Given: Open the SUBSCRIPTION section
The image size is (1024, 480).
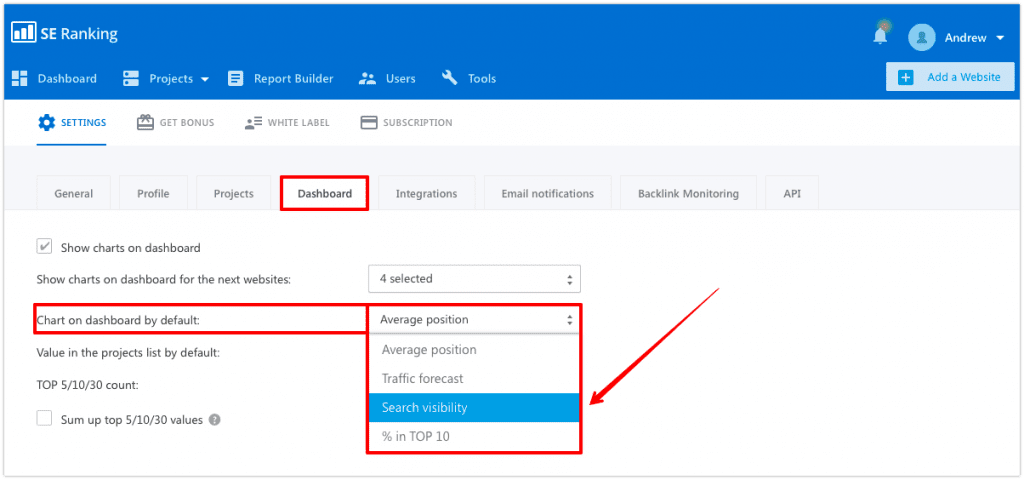Looking at the screenshot, I should (417, 122).
